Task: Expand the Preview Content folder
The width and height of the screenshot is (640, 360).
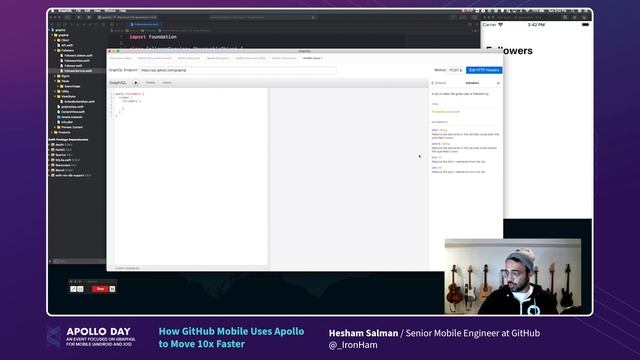Action: tap(55, 127)
